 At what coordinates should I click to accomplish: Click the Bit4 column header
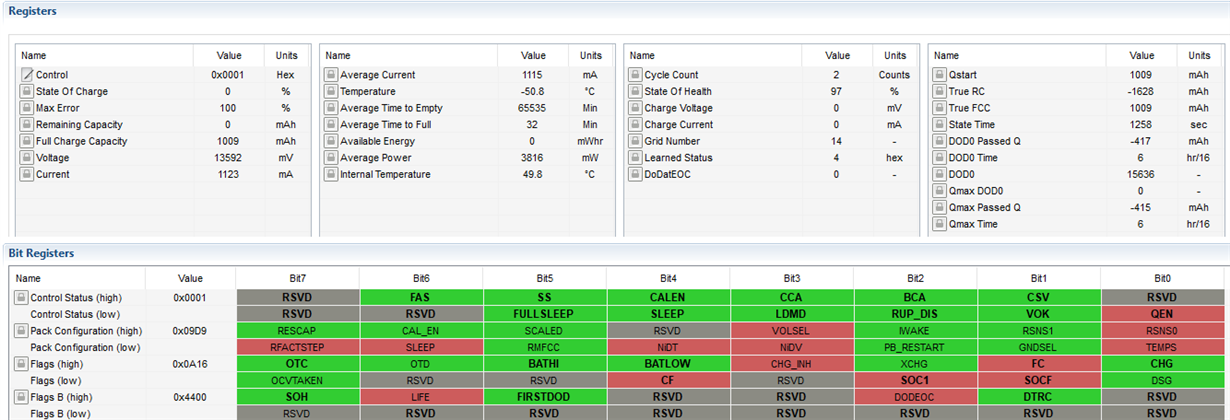click(x=668, y=278)
